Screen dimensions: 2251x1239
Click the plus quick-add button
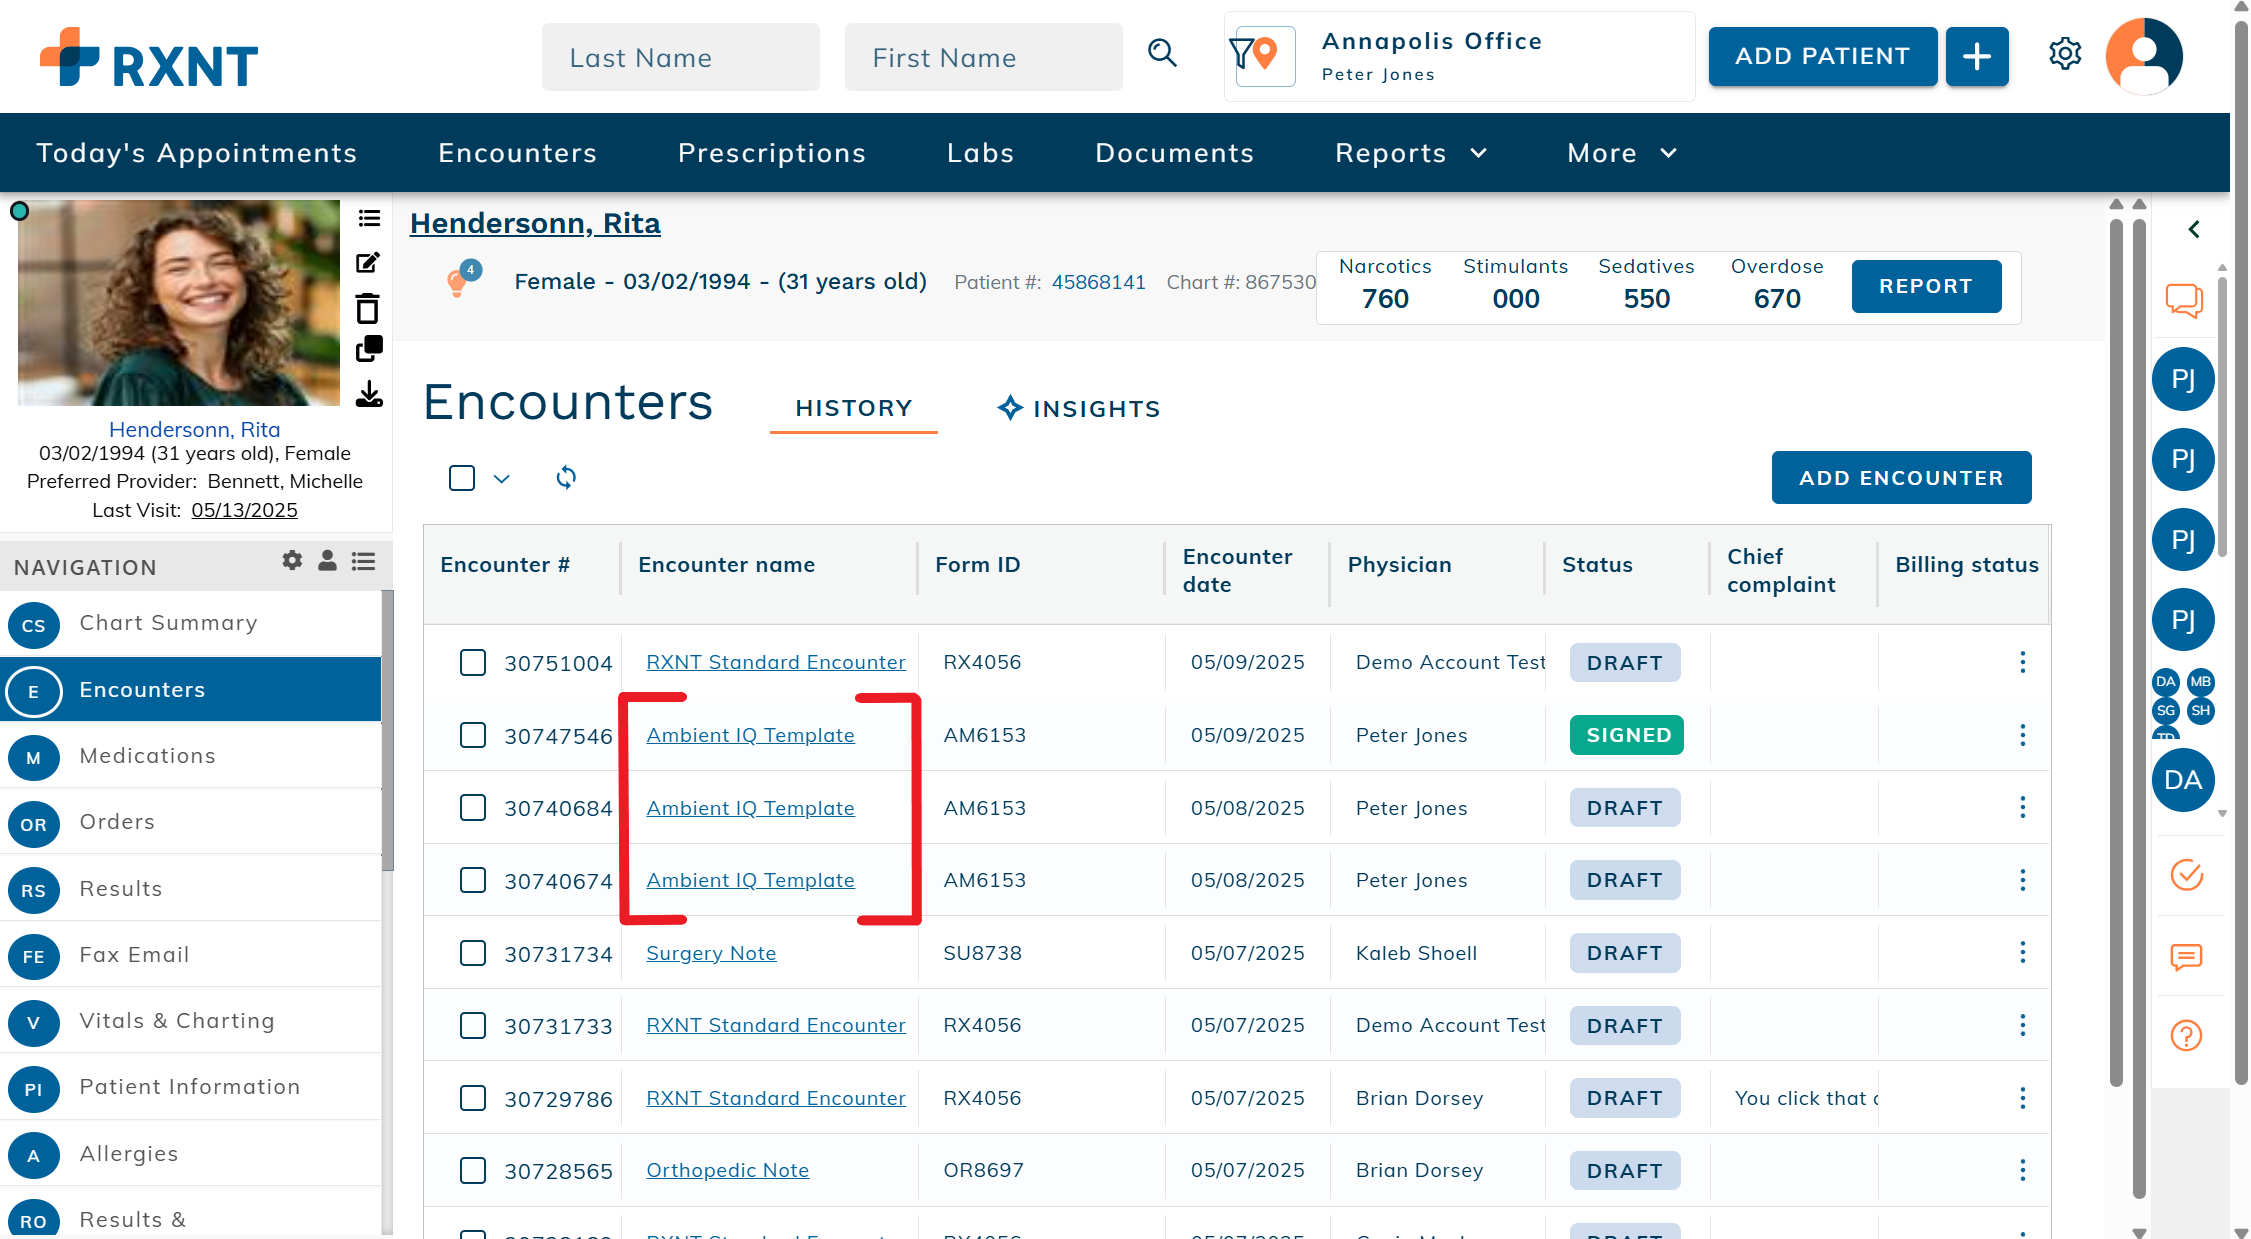click(x=1976, y=56)
